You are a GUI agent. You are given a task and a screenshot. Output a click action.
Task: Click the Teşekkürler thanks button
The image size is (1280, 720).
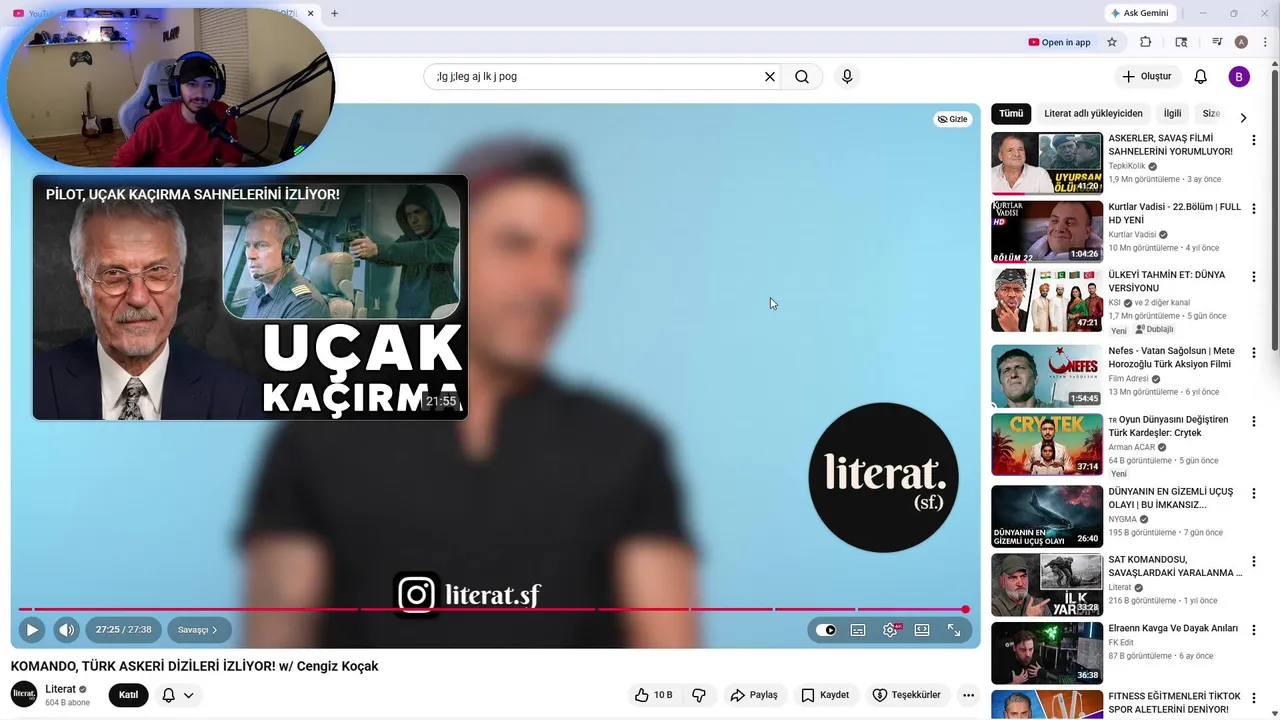pyautogui.click(x=907, y=695)
